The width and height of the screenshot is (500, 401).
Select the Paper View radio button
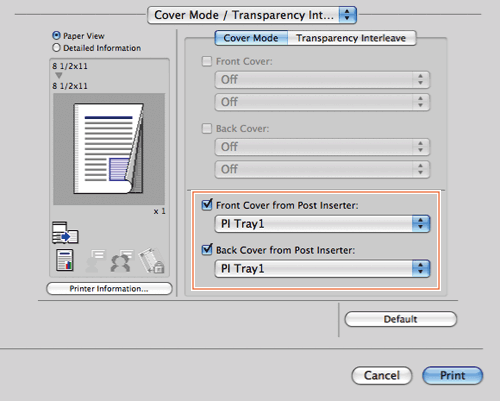pos(56,35)
